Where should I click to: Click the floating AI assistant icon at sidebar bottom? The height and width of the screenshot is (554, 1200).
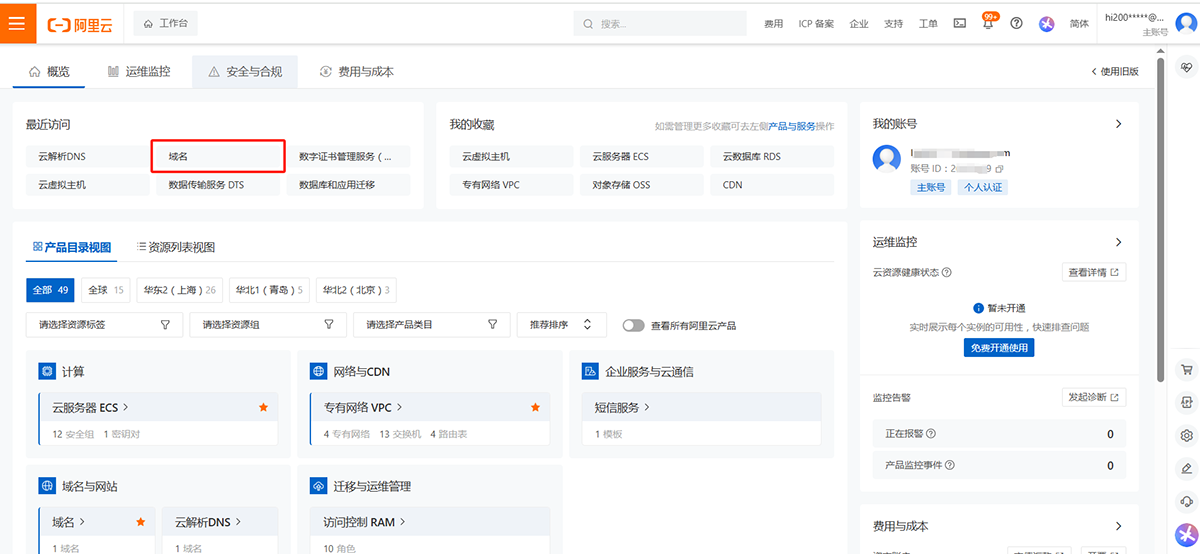(1186, 535)
